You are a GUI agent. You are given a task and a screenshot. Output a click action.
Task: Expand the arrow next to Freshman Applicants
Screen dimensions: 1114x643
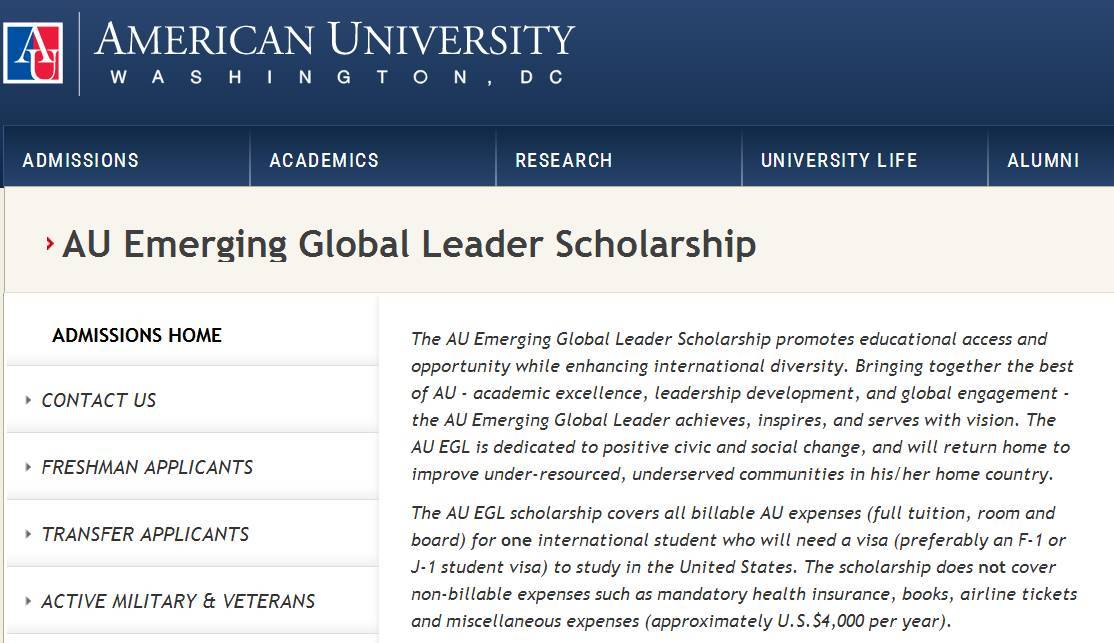pyautogui.click(x=28, y=467)
